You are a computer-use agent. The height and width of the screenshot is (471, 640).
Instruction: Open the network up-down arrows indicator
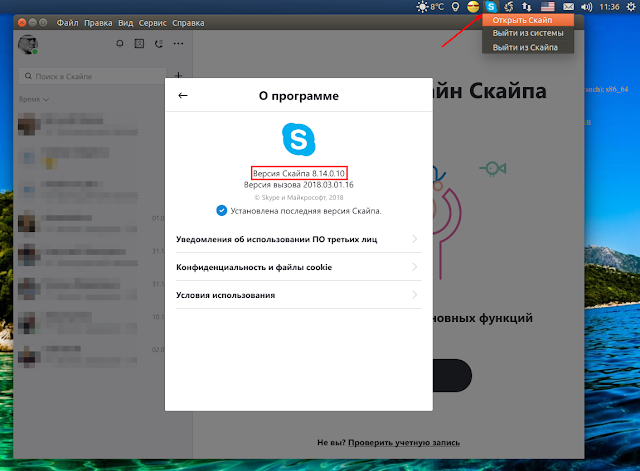point(527,7)
